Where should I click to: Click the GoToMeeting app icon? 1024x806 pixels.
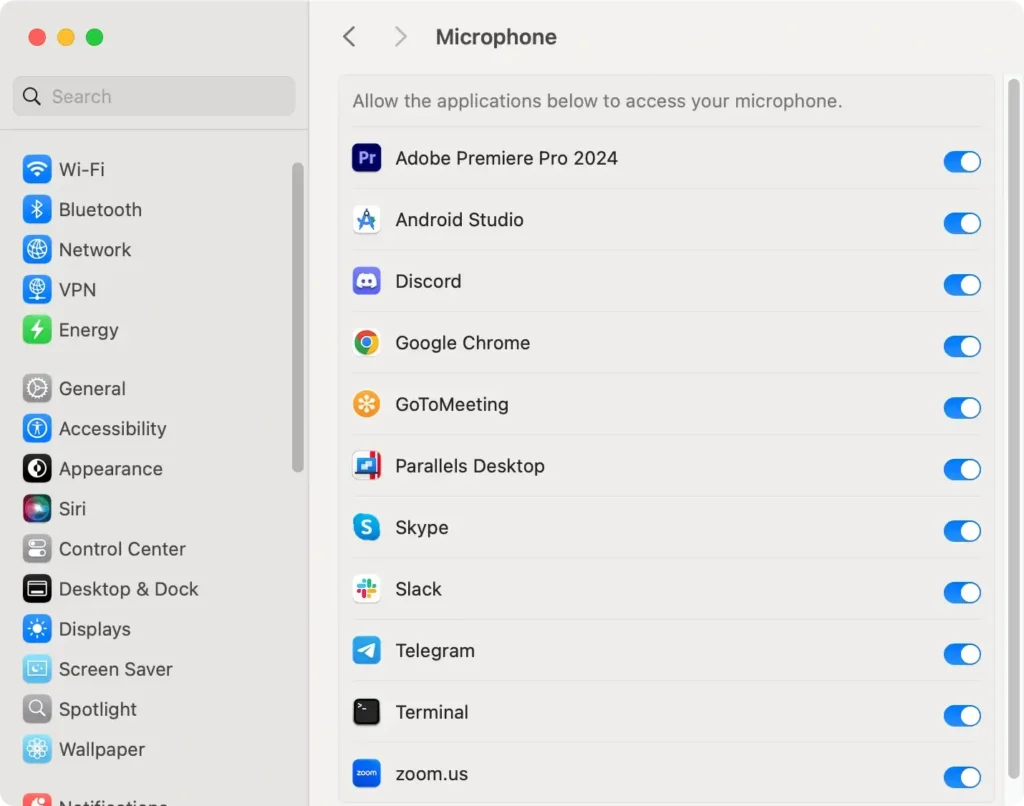[x=366, y=404]
